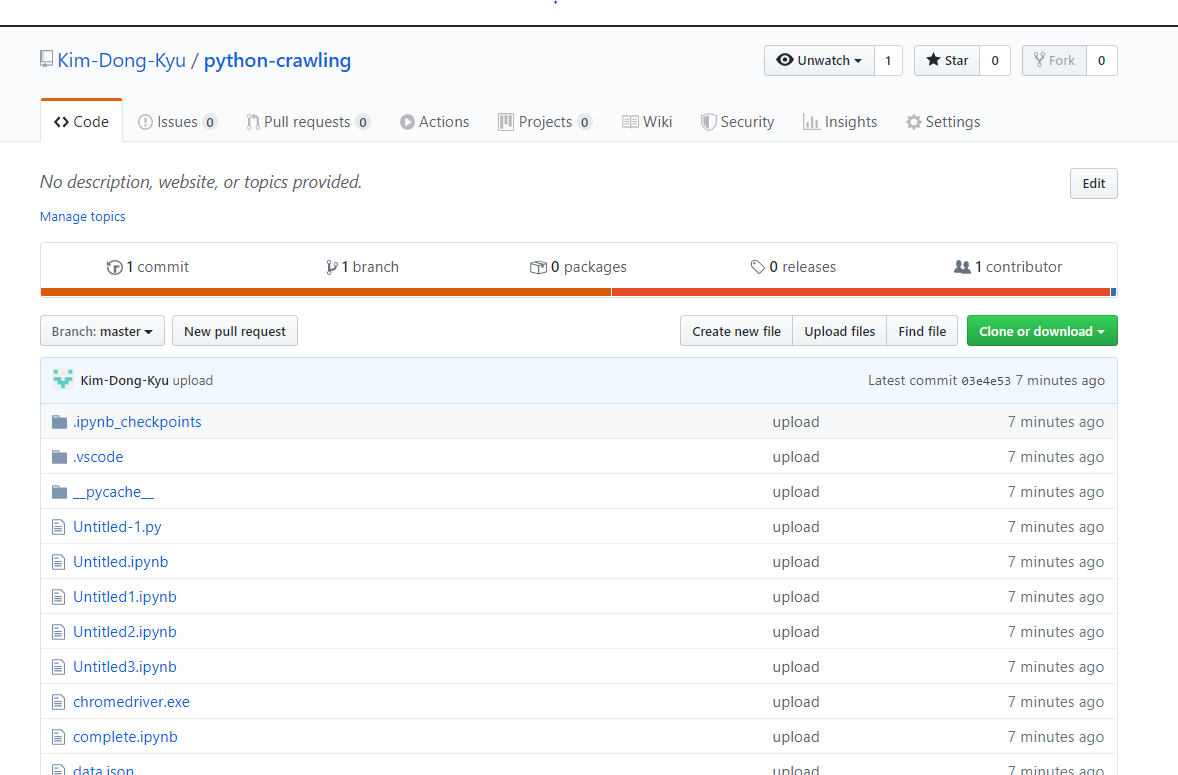Viewport: 1178px width, 775px height.
Task: Click Create new file button
Action: coord(736,331)
